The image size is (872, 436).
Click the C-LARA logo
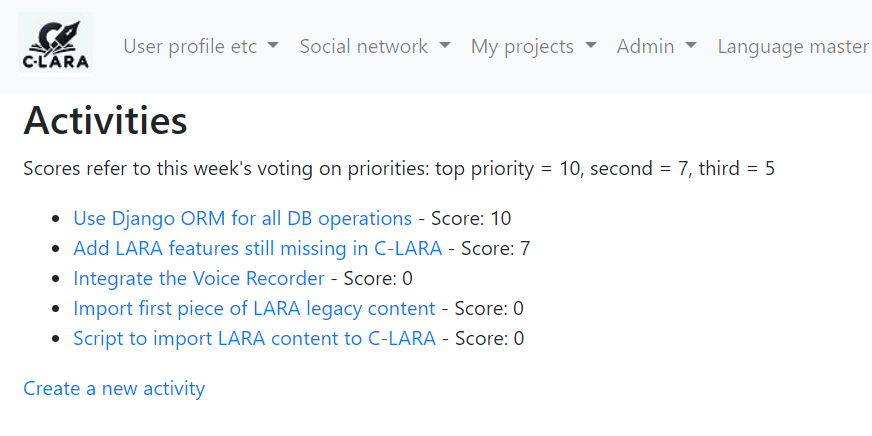[x=56, y=45]
